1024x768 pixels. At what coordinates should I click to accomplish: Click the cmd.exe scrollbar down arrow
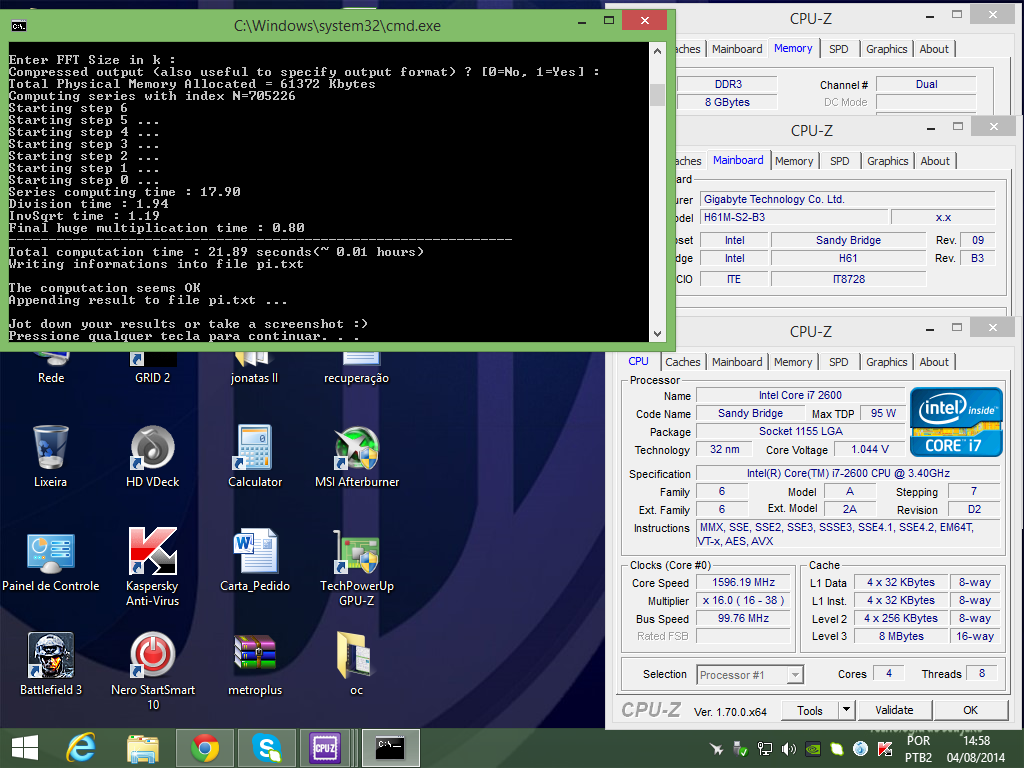coord(657,334)
